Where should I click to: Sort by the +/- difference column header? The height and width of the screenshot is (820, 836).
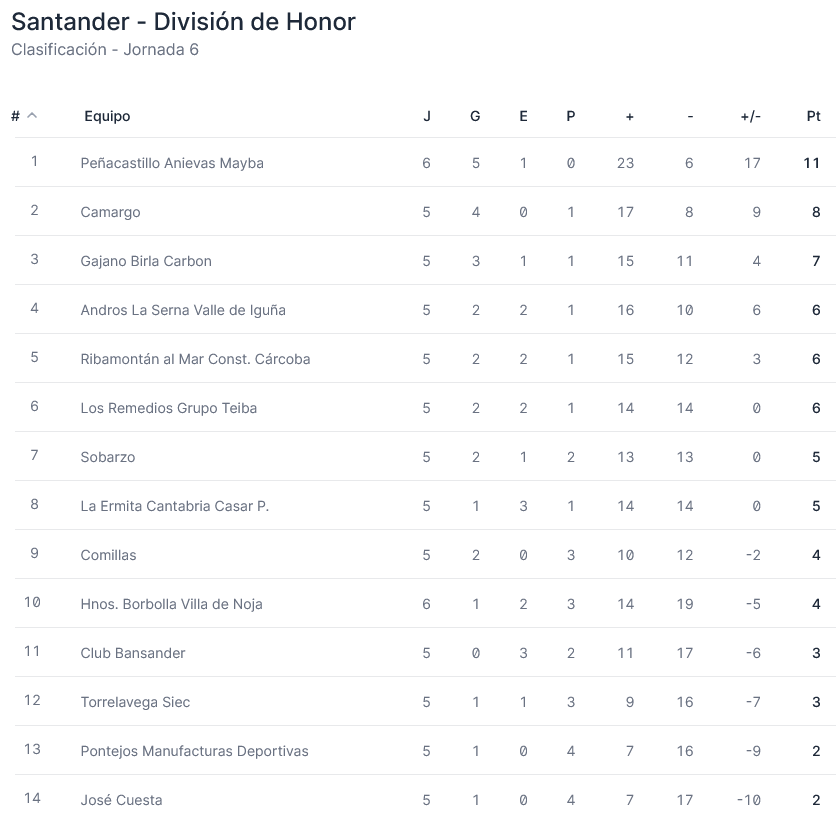[750, 116]
